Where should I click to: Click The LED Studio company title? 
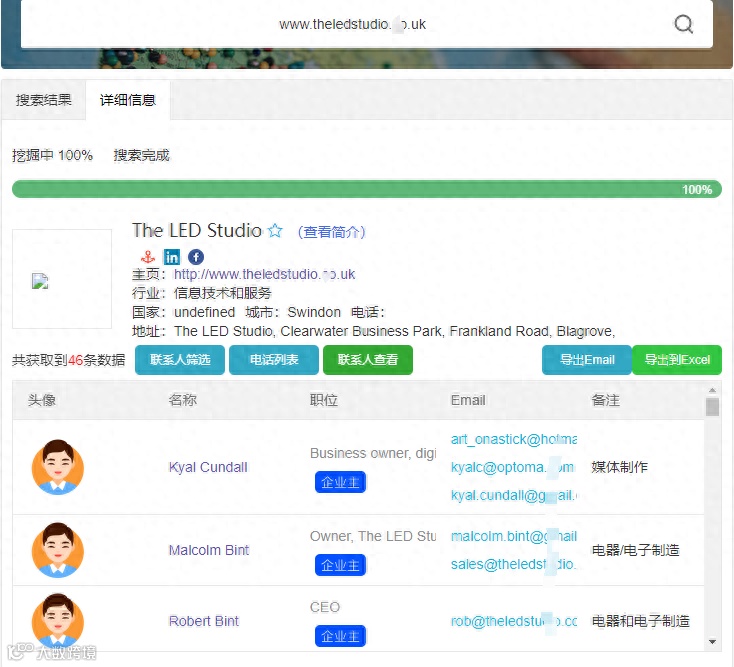(197, 230)
